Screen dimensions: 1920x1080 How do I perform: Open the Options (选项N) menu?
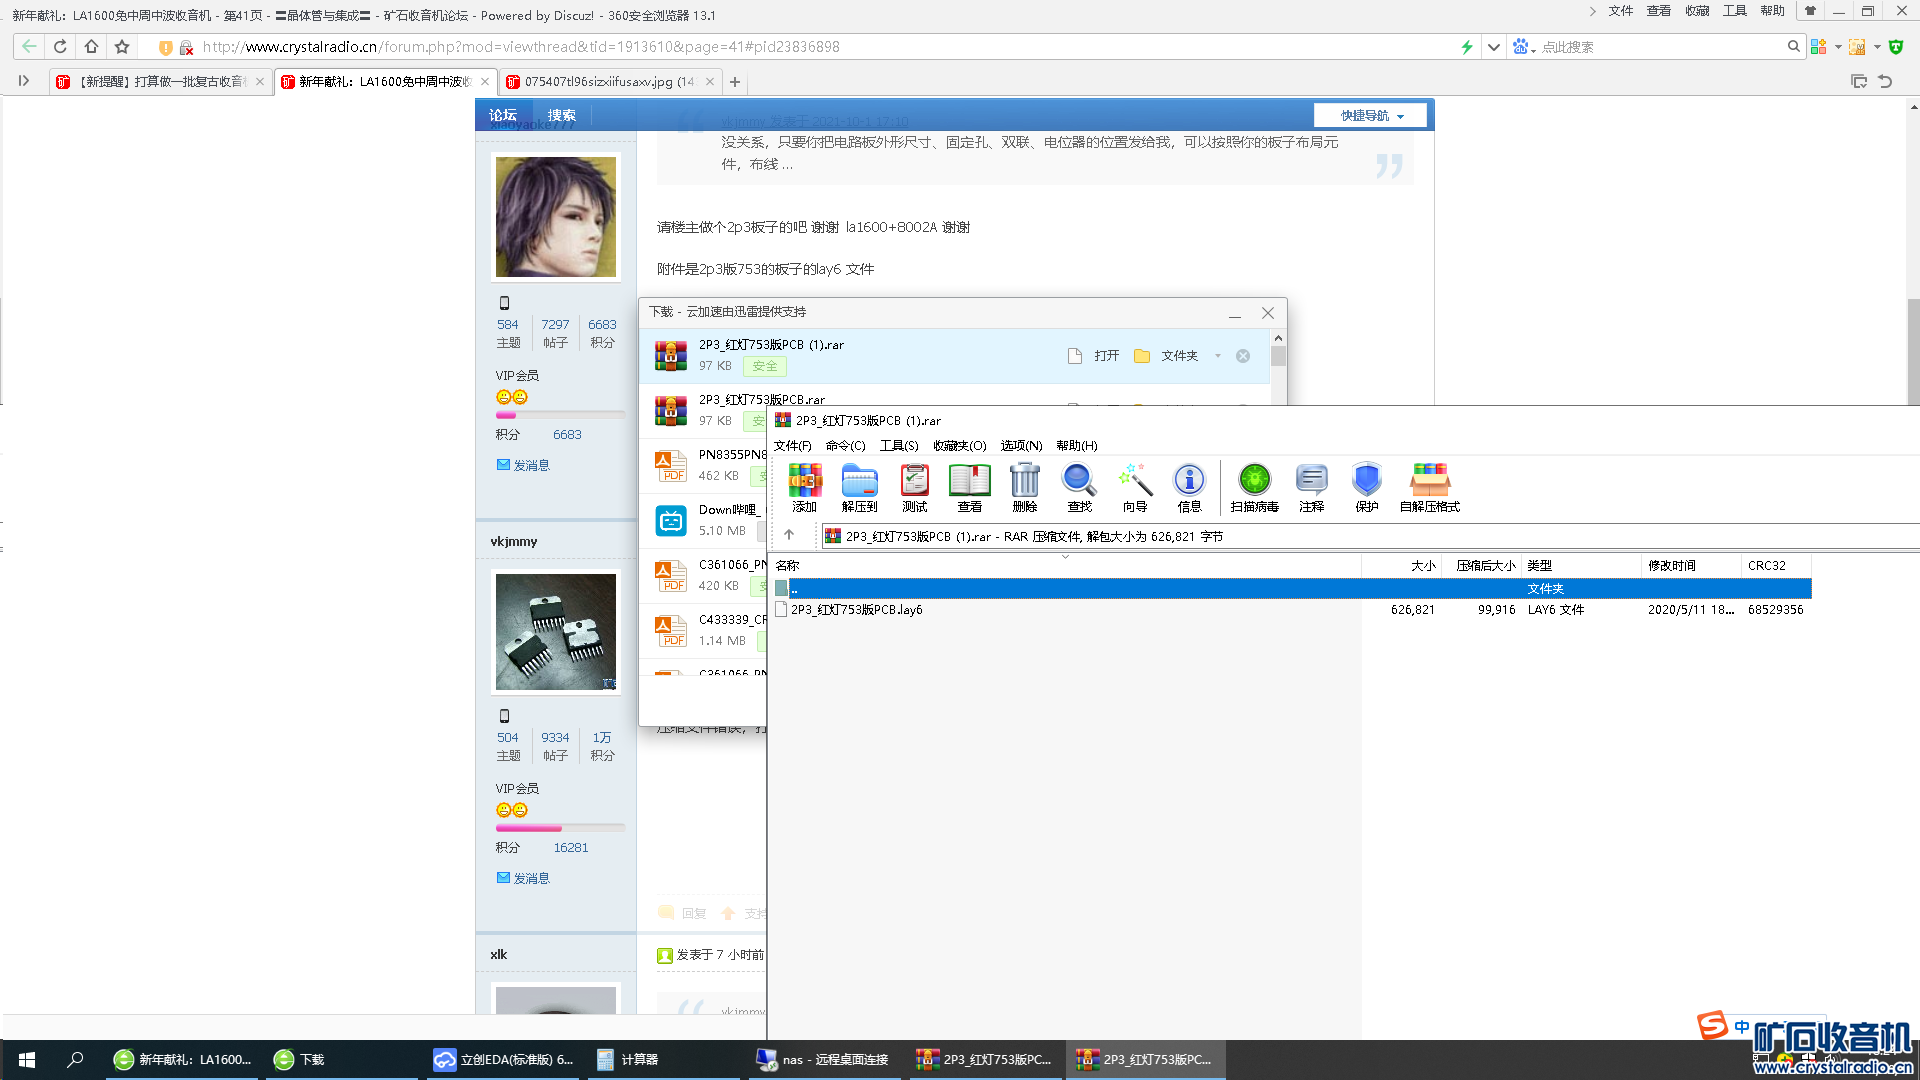pyautogui.click(x=1021, y=446)
